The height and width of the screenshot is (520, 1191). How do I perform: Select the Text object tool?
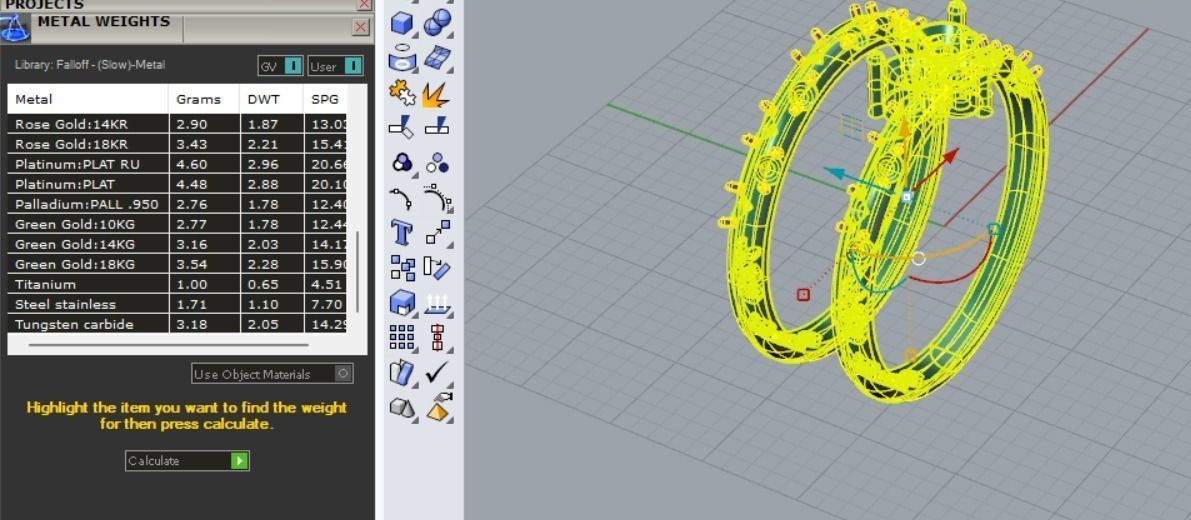[x=401, y=232]
